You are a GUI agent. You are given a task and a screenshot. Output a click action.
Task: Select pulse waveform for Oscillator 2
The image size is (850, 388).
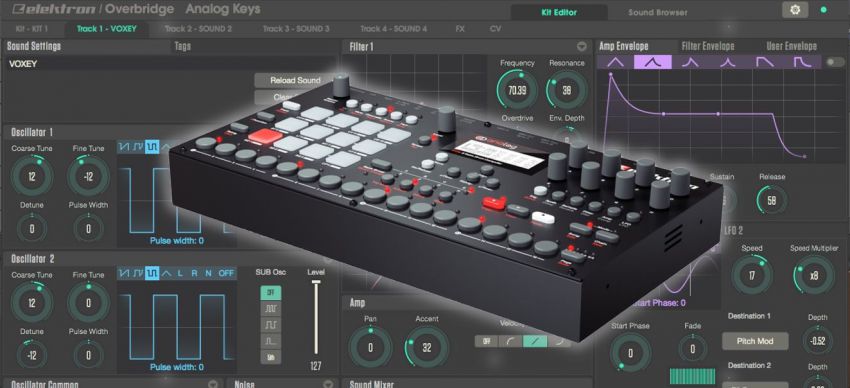tap(152, 273)
